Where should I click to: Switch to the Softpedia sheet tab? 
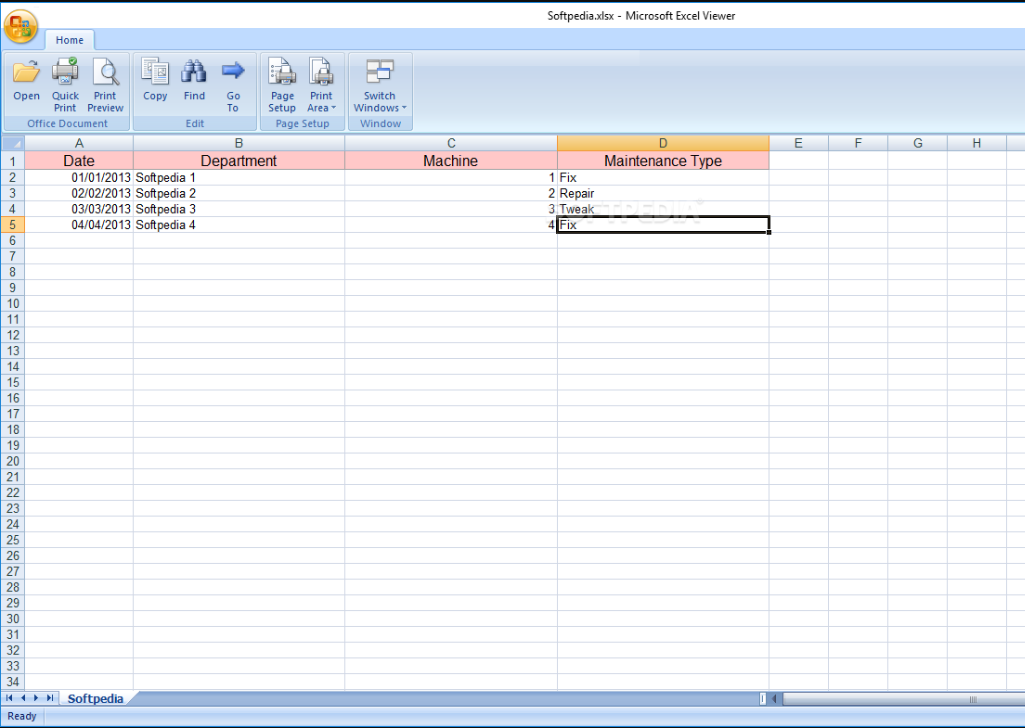tap(95, 699)
